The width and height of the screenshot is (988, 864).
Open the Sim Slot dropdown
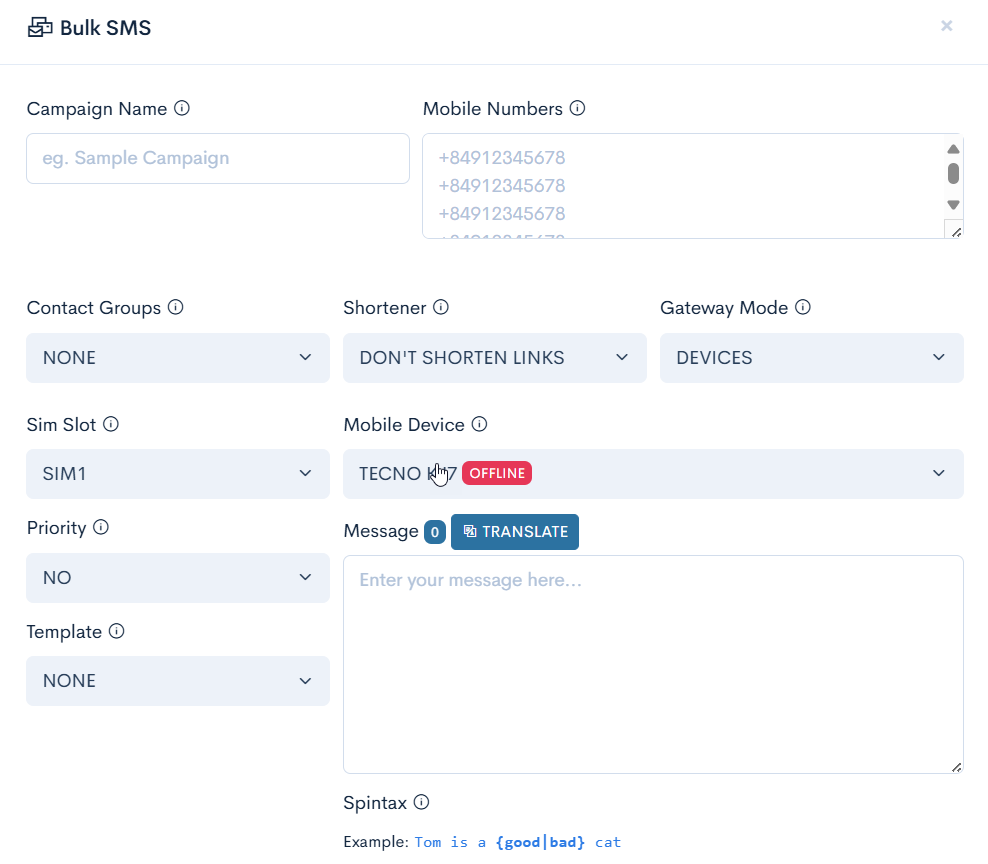(x=177, y=474)
